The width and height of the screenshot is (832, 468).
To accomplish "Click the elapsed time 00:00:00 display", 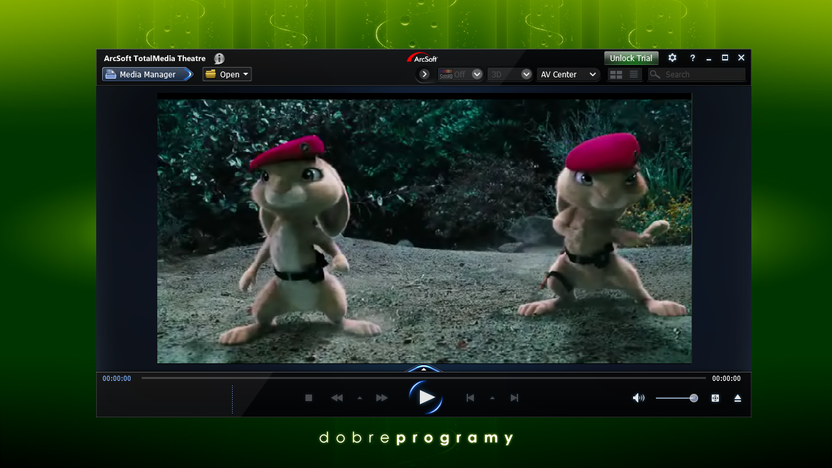I will tap(117, 378).
